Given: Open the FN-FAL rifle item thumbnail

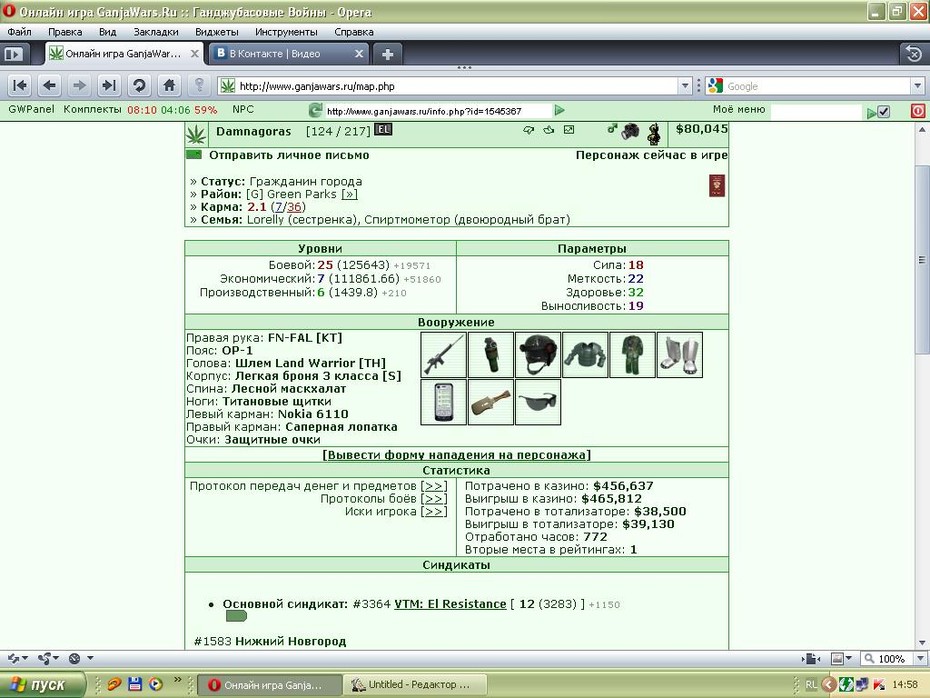Looking at the screenshot, I should pos(443,355).
